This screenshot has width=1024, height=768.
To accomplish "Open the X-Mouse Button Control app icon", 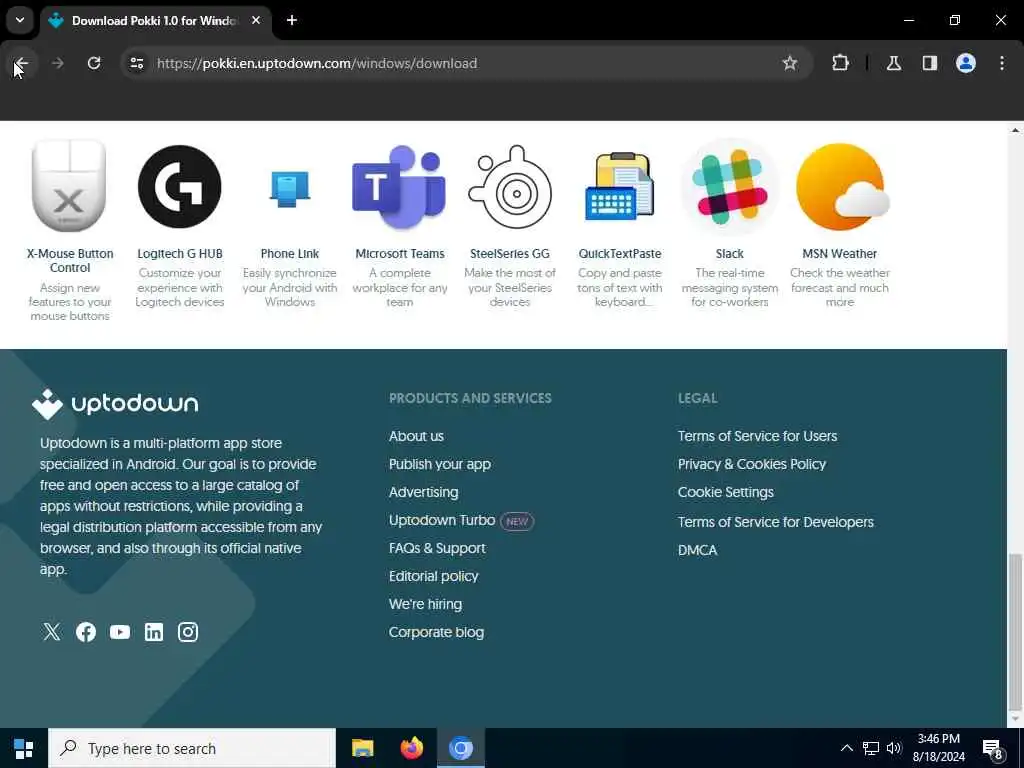I will (69, 186).
